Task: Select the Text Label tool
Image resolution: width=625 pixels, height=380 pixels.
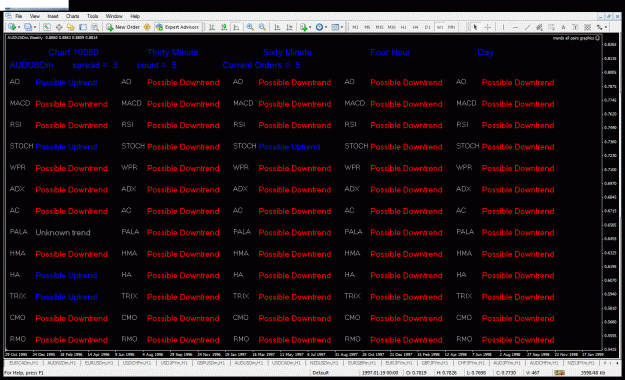Action: [x=575, y=27]
